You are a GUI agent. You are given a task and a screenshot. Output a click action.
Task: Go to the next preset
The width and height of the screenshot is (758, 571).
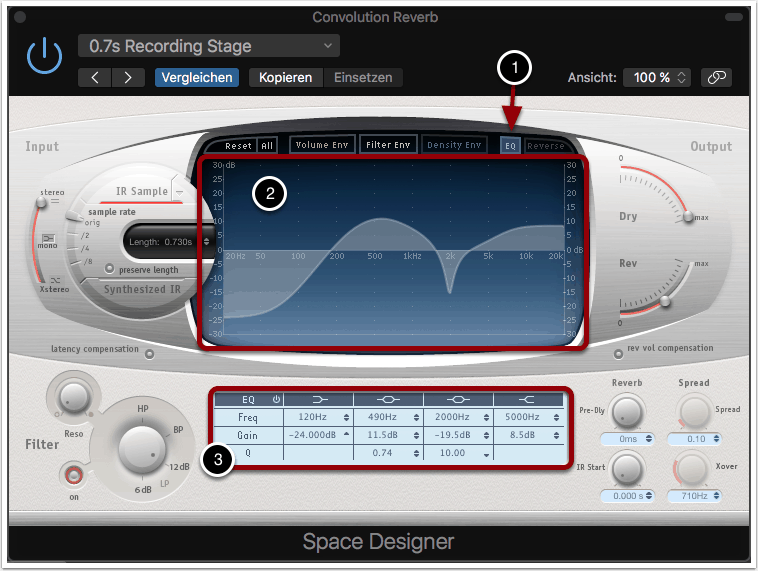128,77
